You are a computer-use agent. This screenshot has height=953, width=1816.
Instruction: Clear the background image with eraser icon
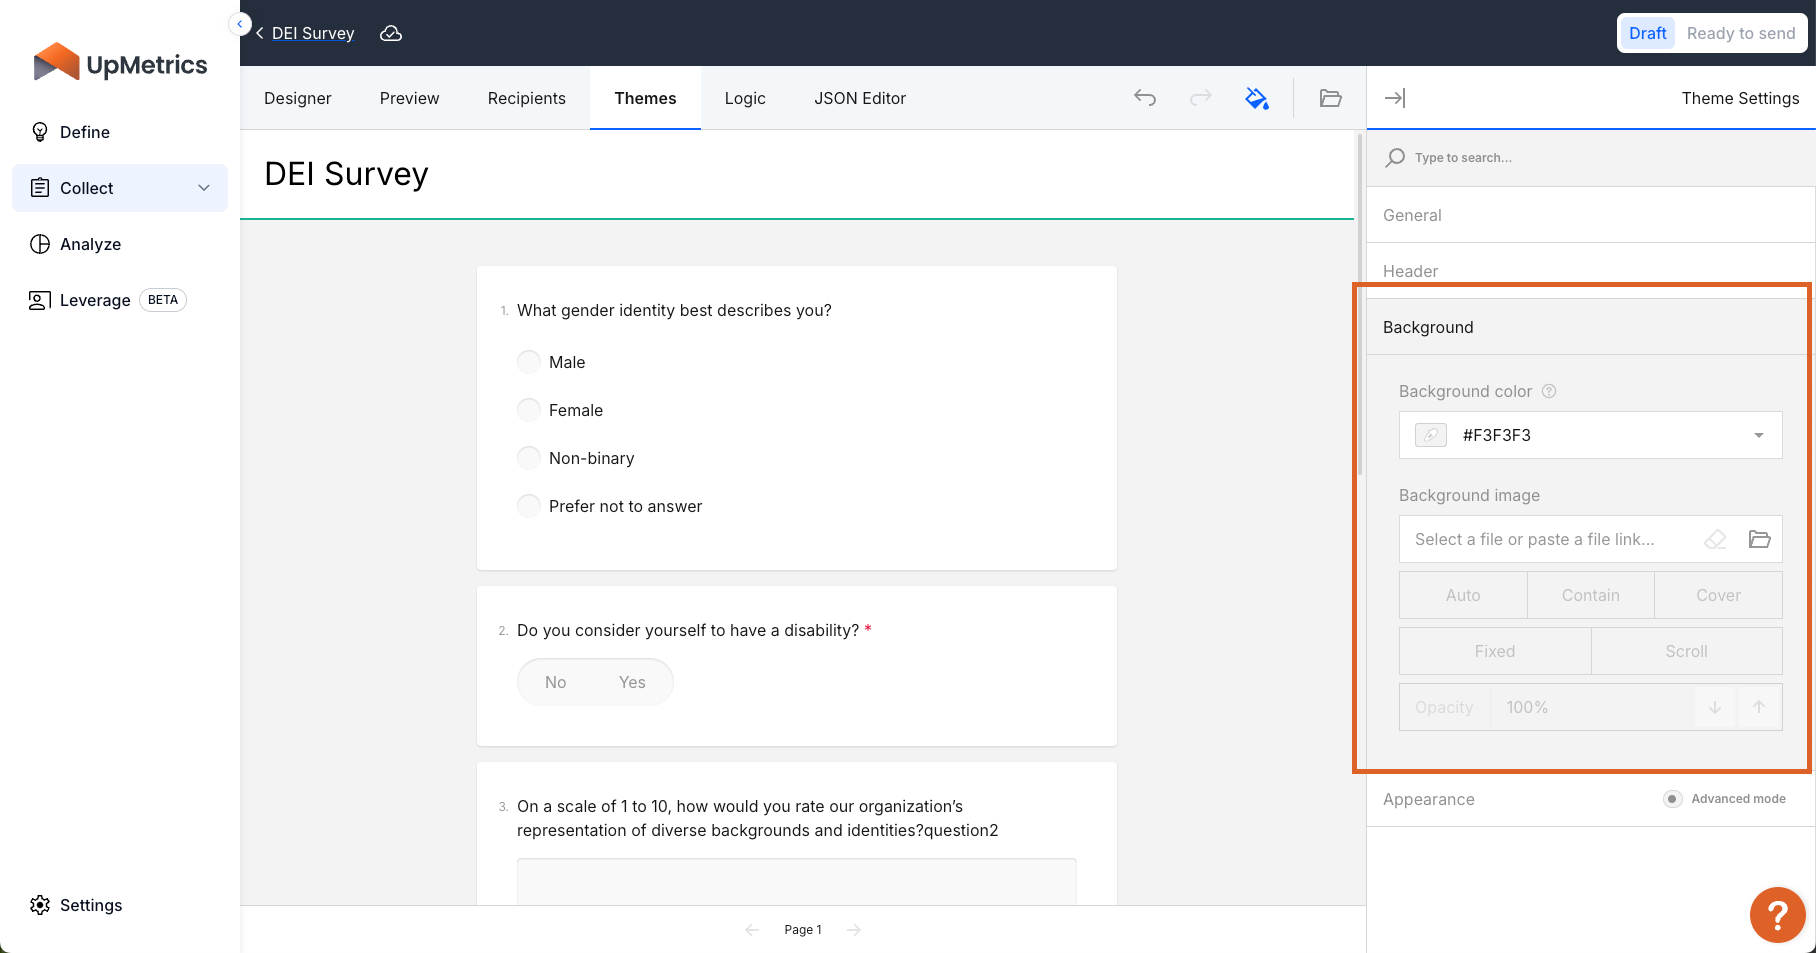tap(1715, 540)
